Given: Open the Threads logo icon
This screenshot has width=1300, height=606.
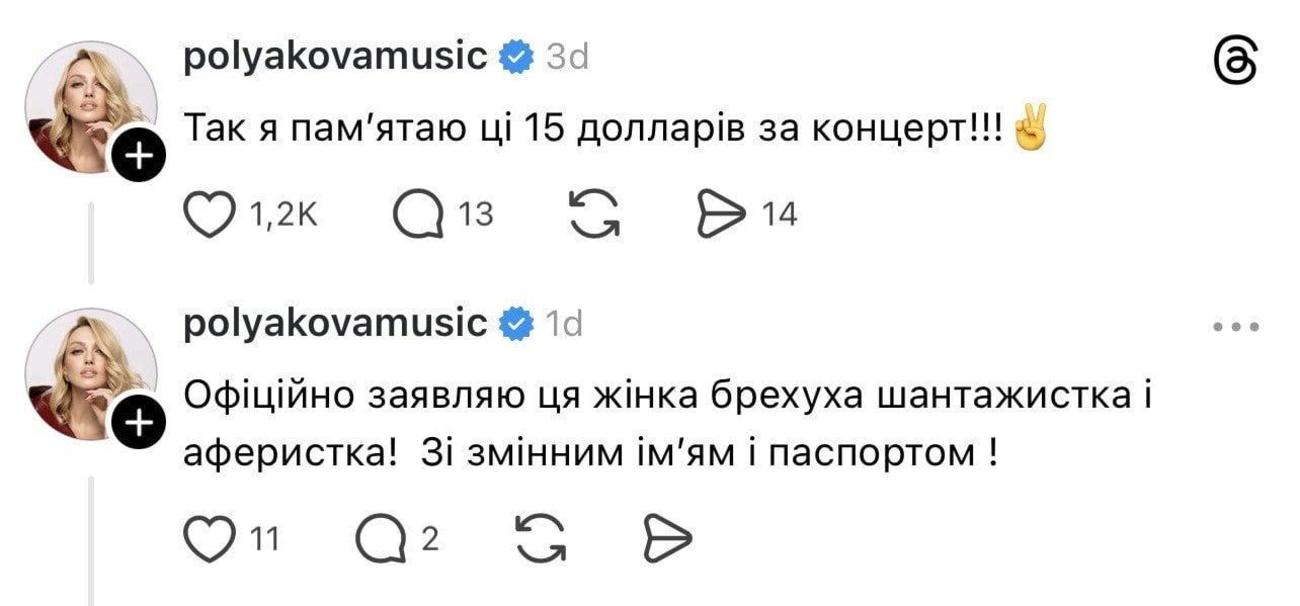Looking at the screenshot, I should (1236, 63).
